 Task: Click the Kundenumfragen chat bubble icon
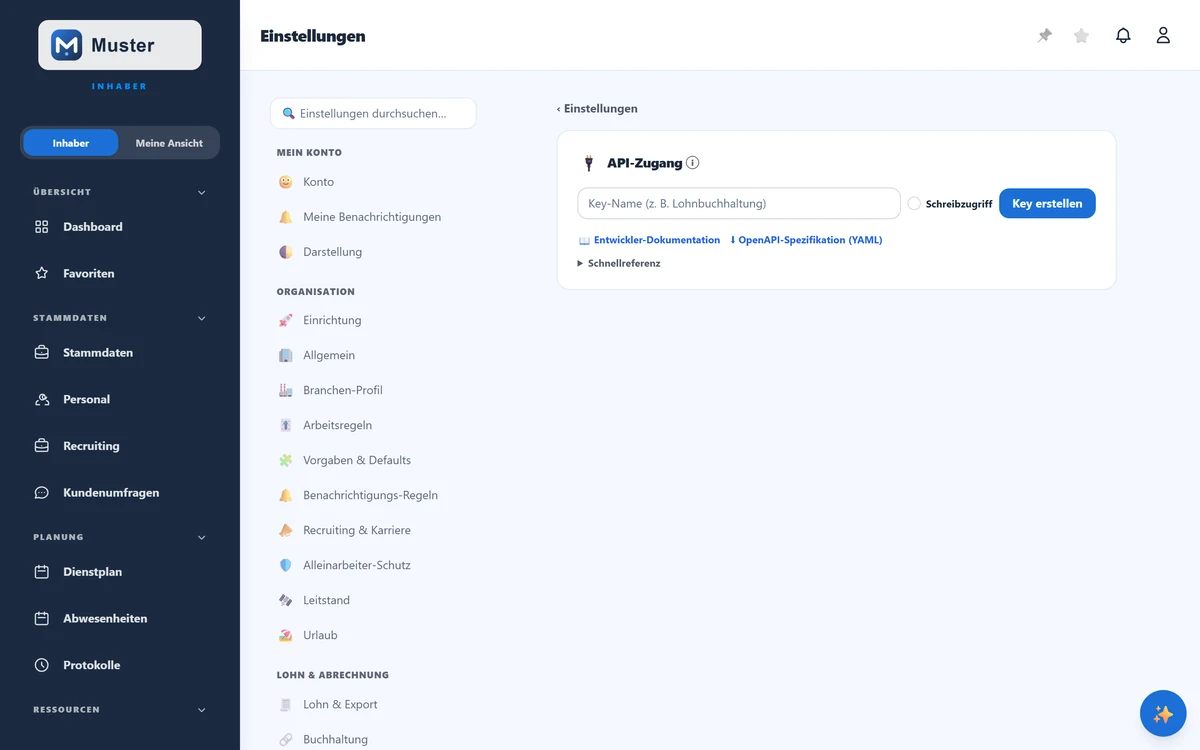[42, 493]
